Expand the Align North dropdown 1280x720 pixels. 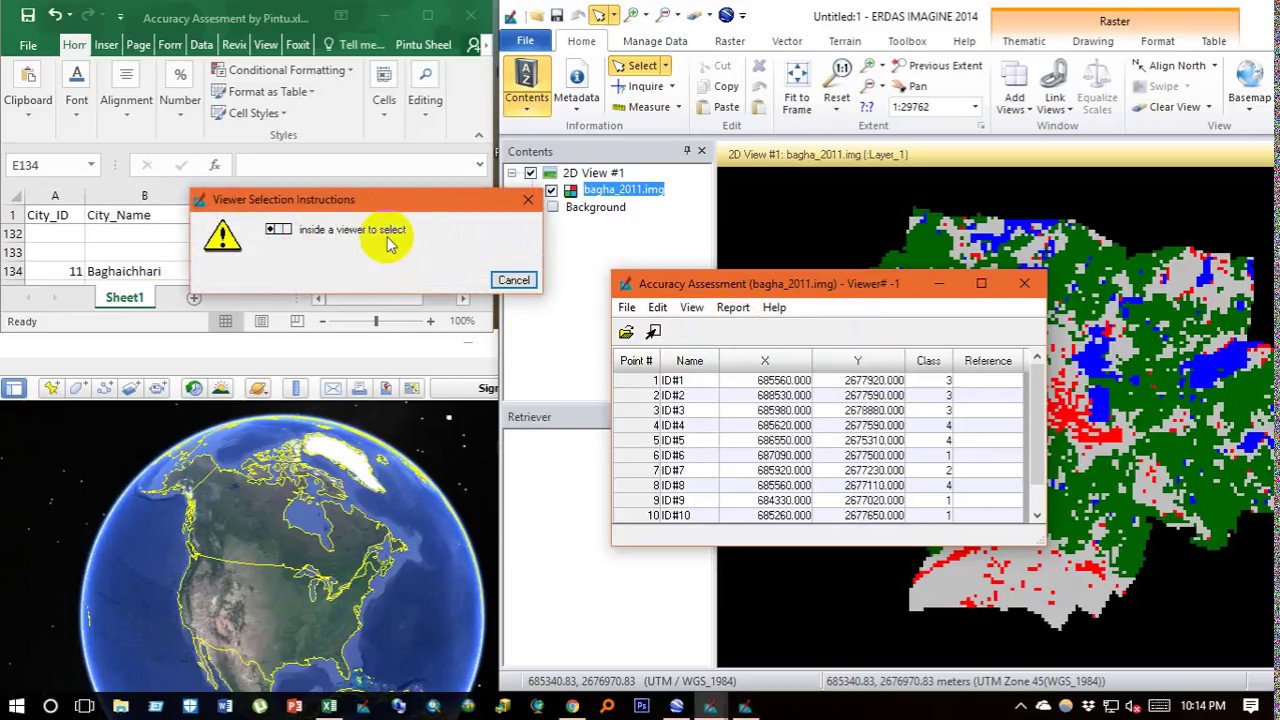pyautogui.click(x=1214, y=66)
